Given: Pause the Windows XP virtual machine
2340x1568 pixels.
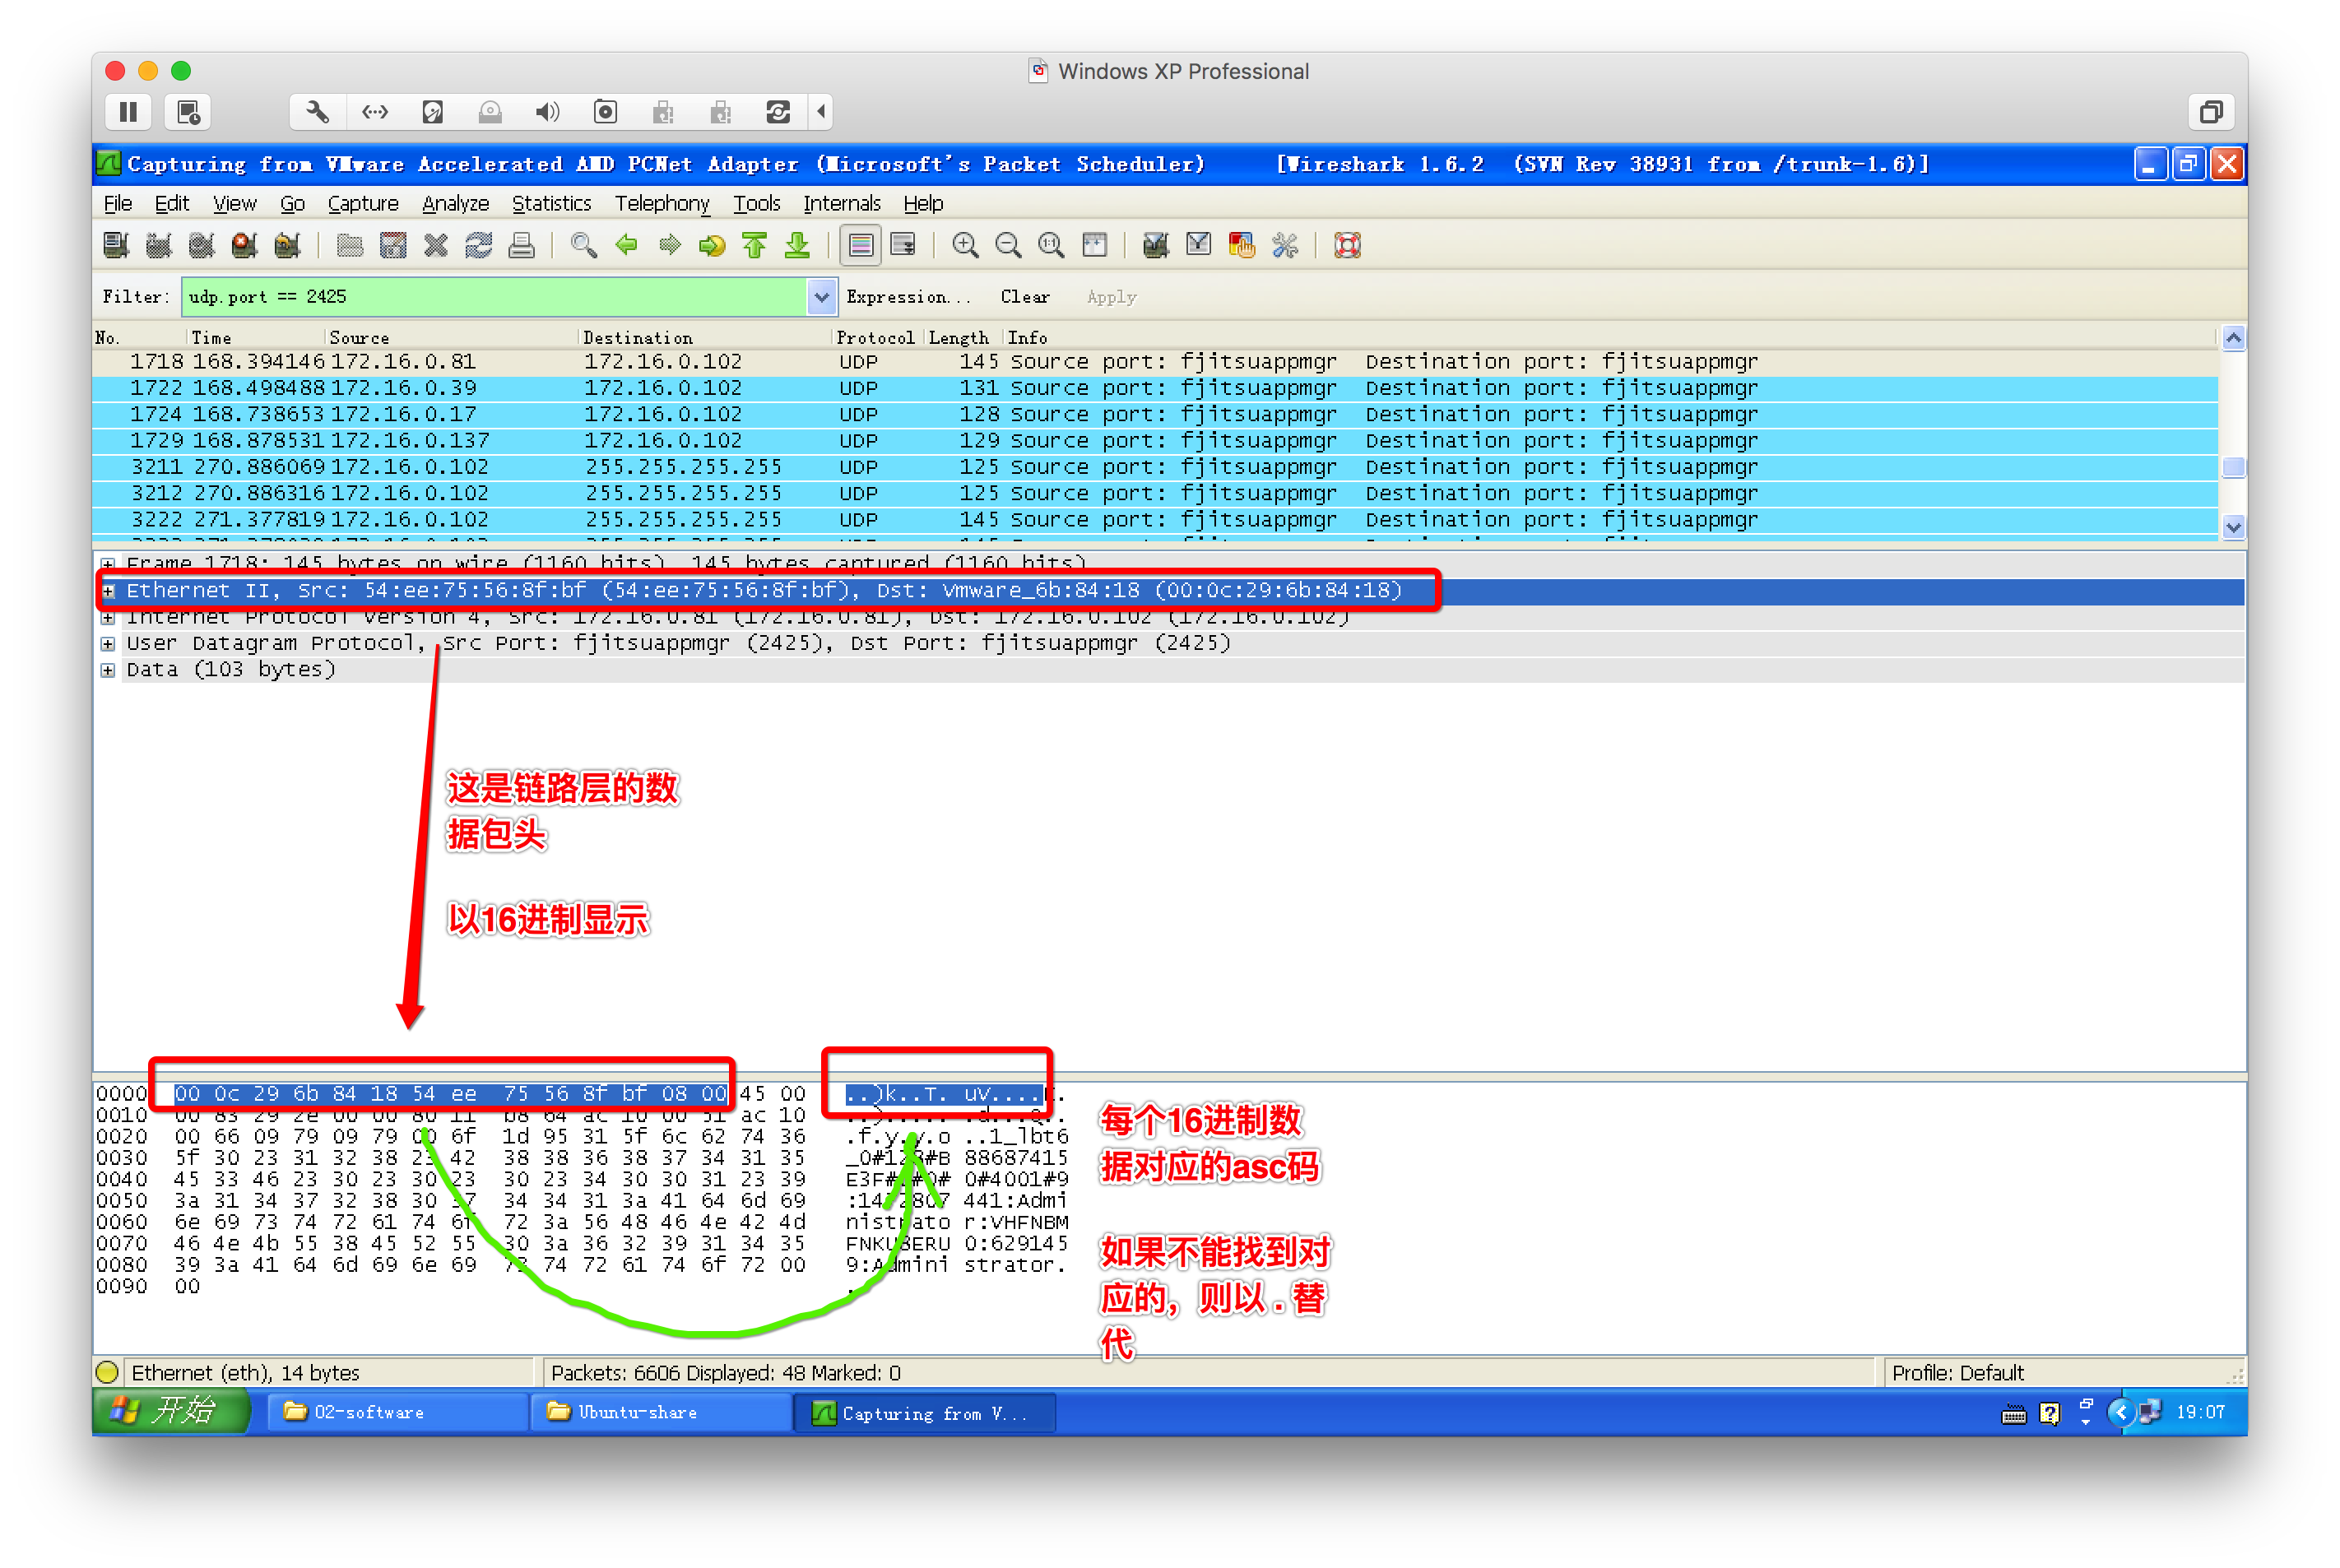Looking at the screenshot, I should click(128, 112).
